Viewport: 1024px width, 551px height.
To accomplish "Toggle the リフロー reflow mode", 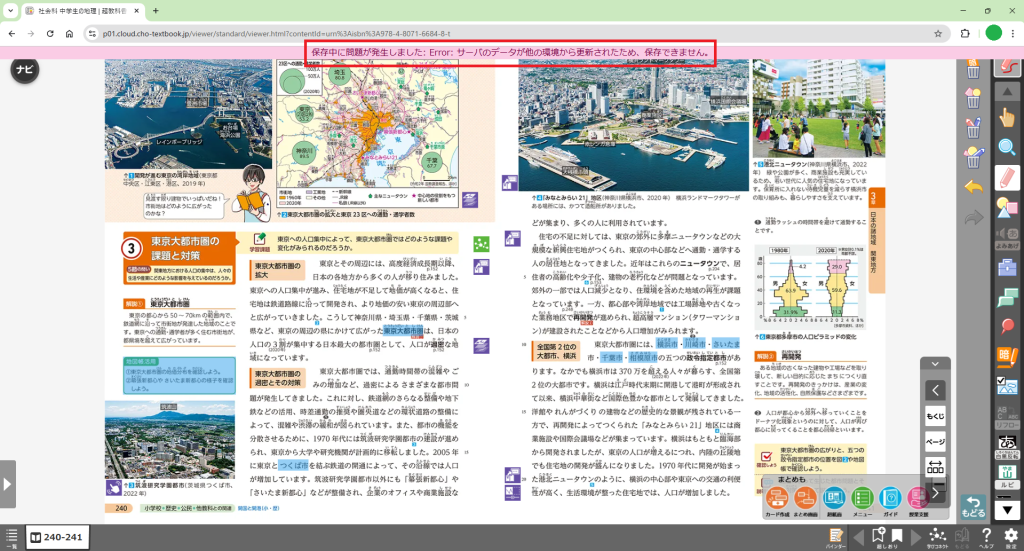I will tap(1007, 416).
